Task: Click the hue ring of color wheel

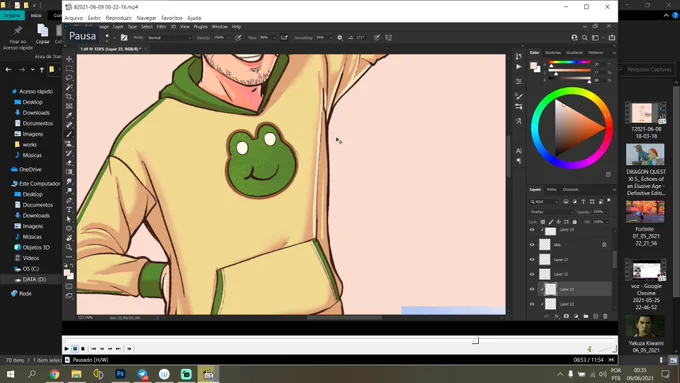Action: (x=572, y=91)
